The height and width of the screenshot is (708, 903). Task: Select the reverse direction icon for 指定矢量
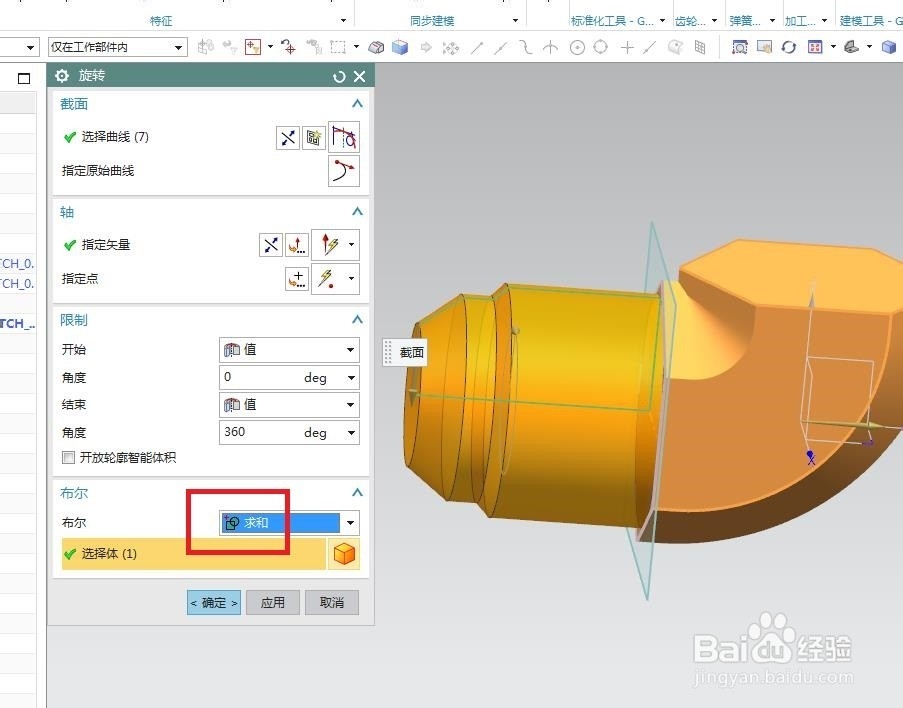[x=270, y=244]
